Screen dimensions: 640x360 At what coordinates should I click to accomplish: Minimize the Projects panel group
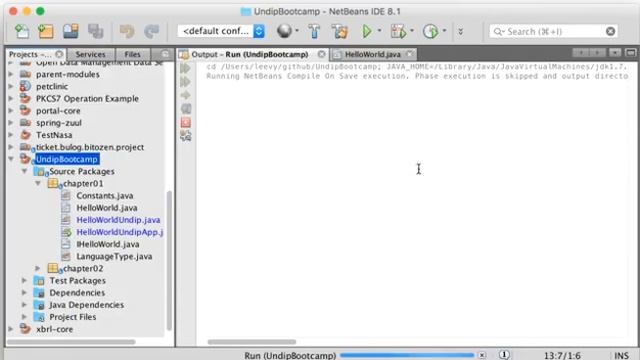tap(165, 54)
